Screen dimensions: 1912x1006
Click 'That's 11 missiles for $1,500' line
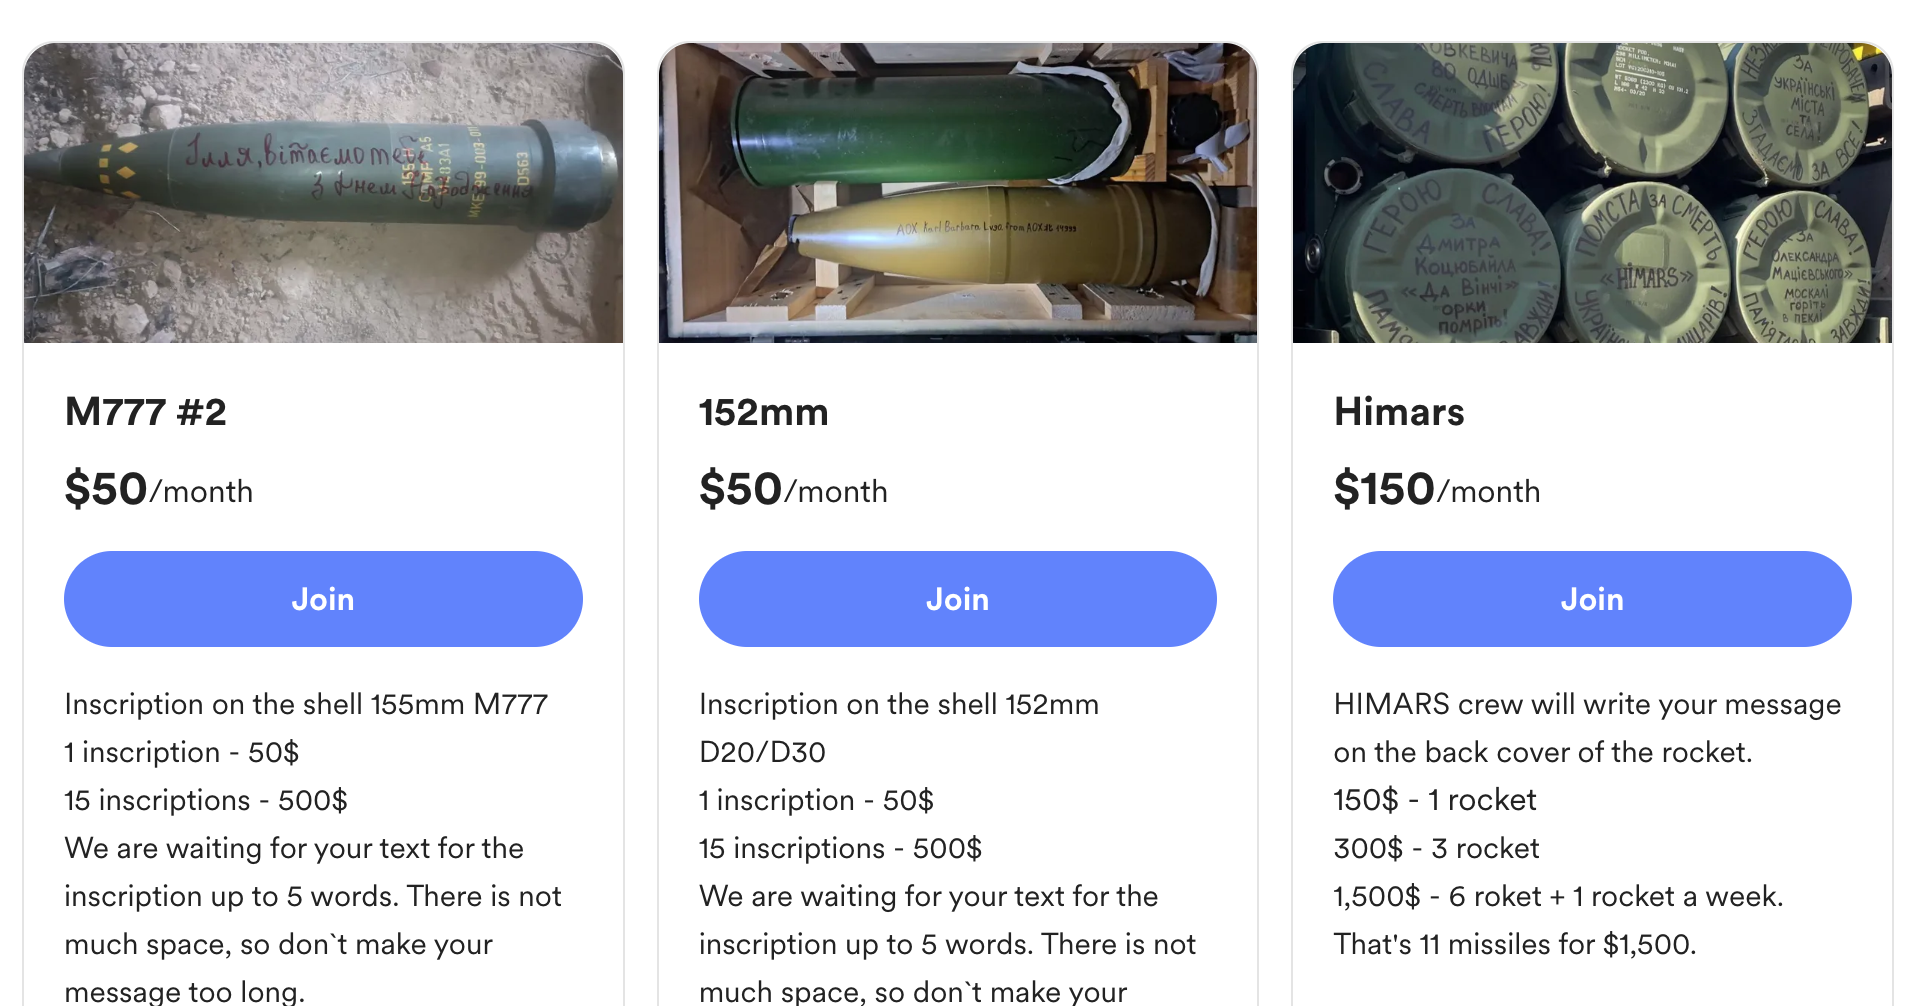[1515, 944]
